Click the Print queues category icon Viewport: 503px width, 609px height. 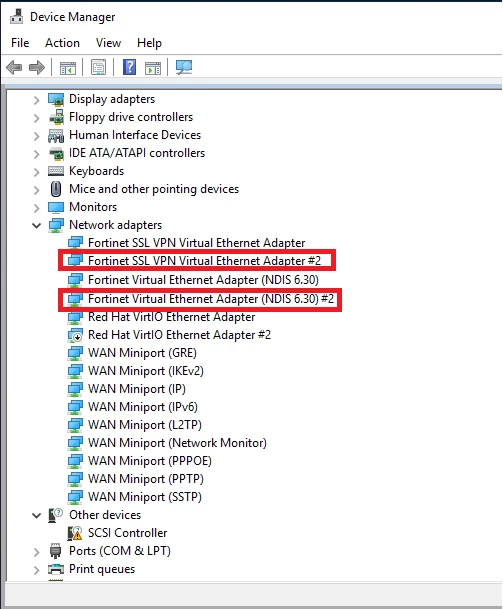[56, 569]
